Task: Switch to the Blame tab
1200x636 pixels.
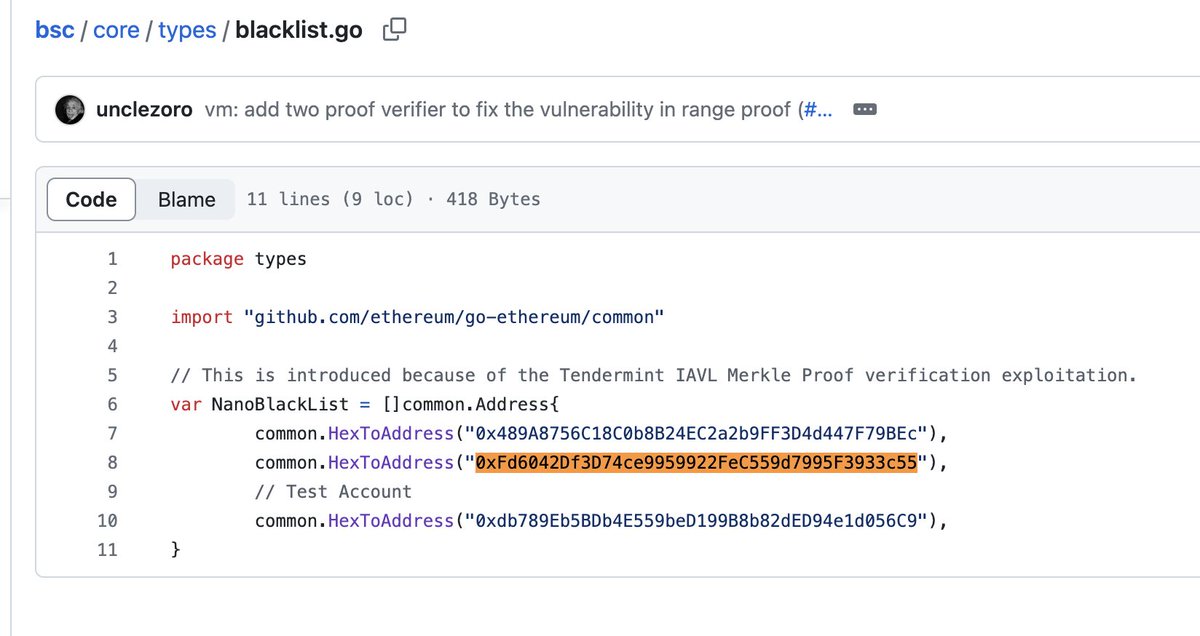Action: [187, 199]
